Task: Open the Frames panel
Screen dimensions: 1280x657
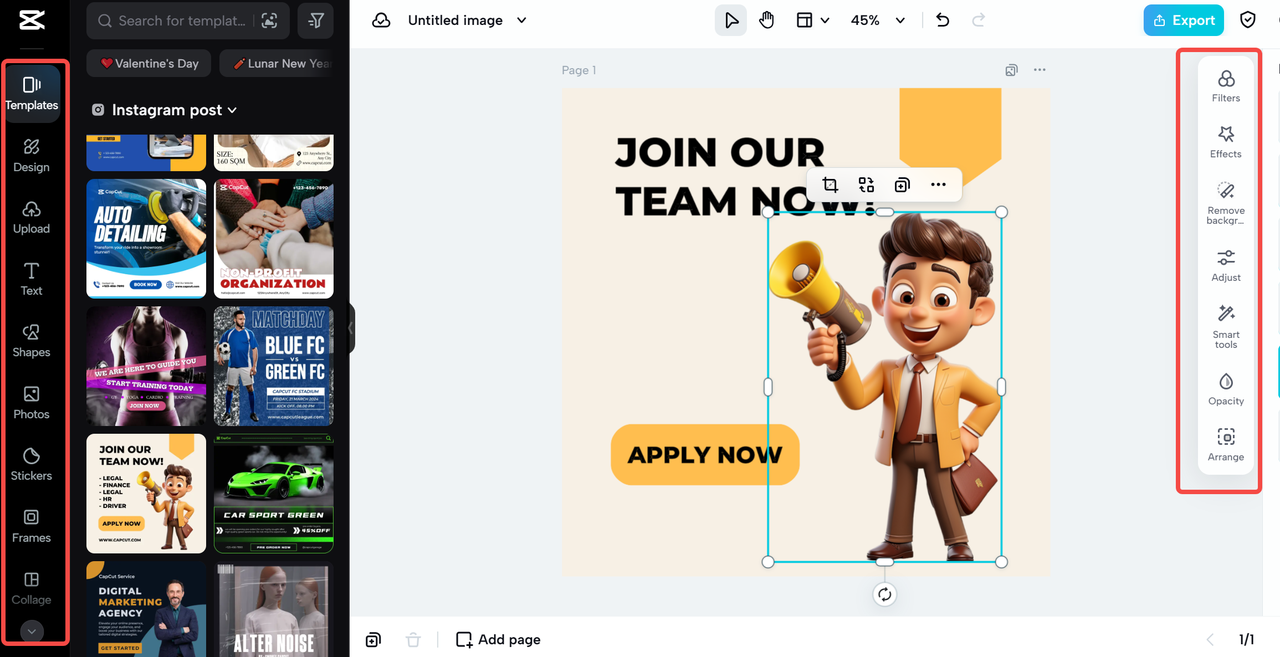Action: (x=32, y=526)
